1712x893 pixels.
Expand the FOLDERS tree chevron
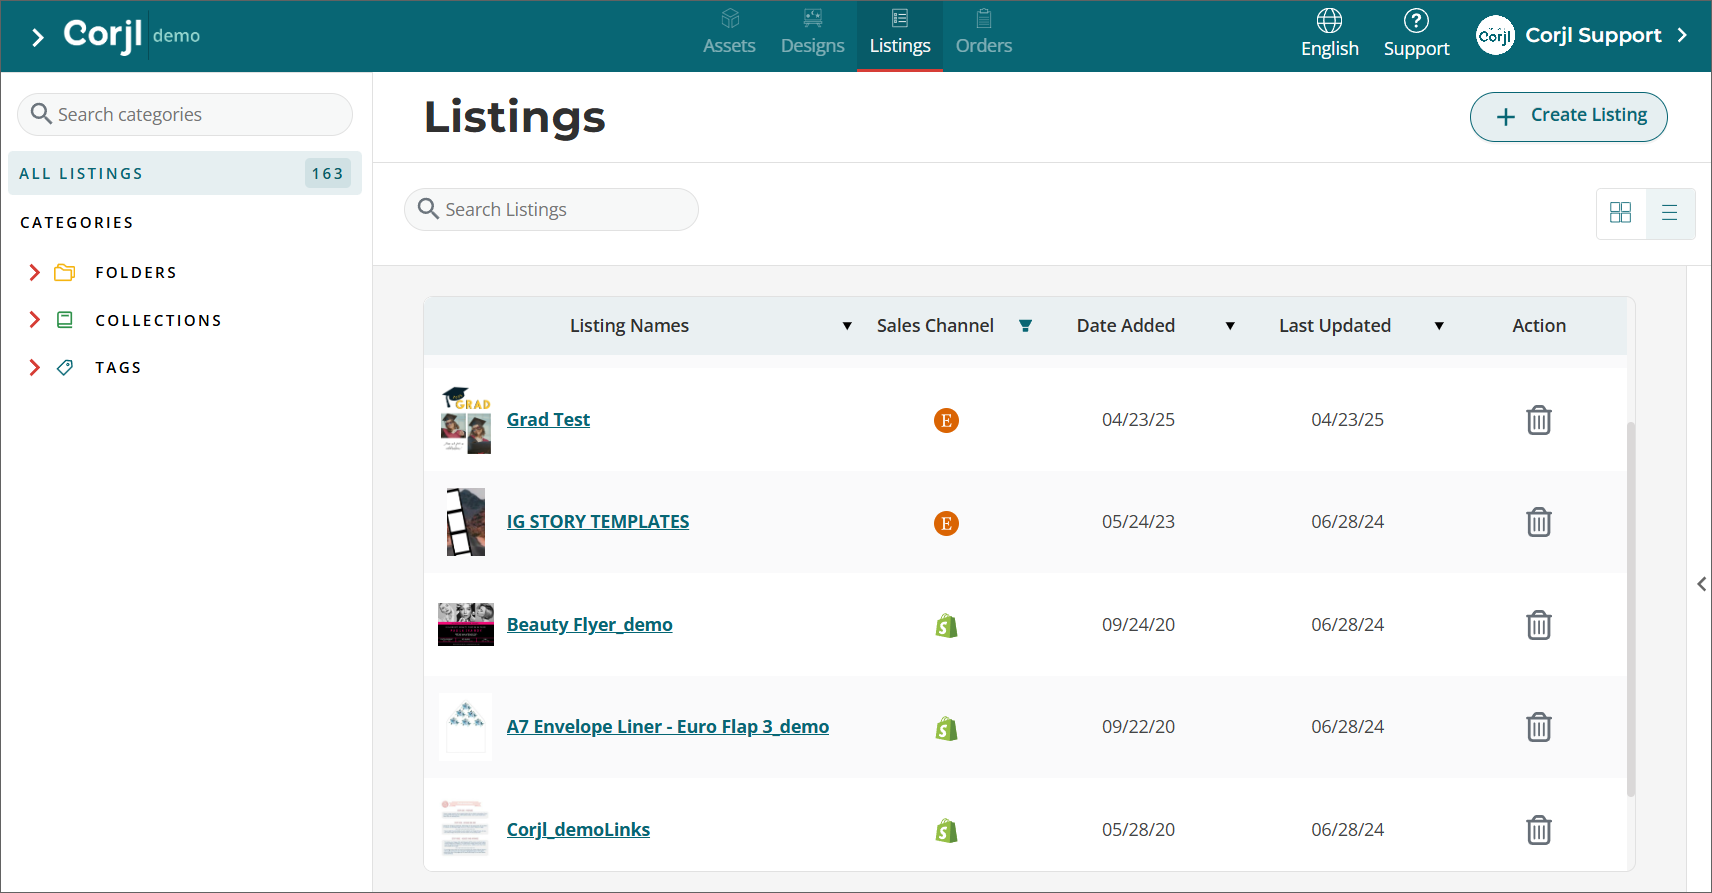(x=35, y=272)
